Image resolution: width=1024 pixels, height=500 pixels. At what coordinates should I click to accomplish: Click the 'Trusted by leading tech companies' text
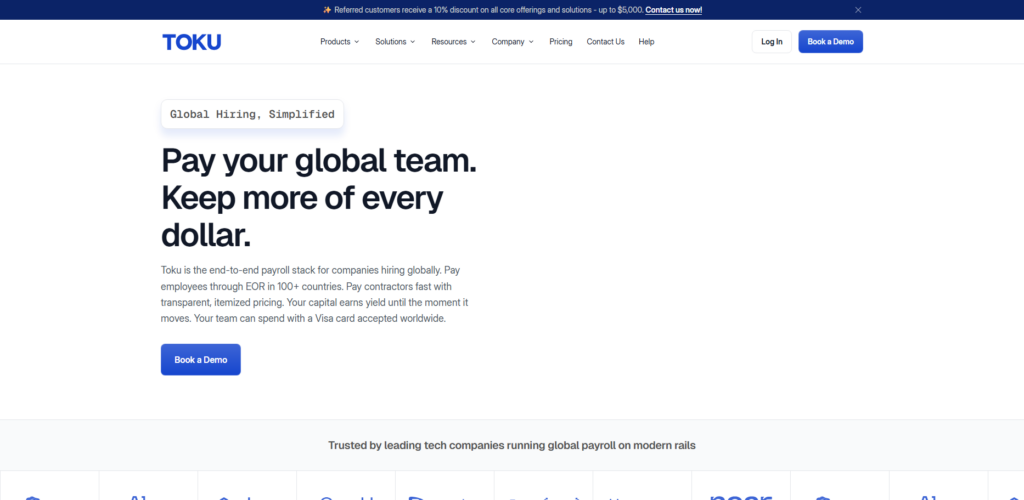(512, 445)
